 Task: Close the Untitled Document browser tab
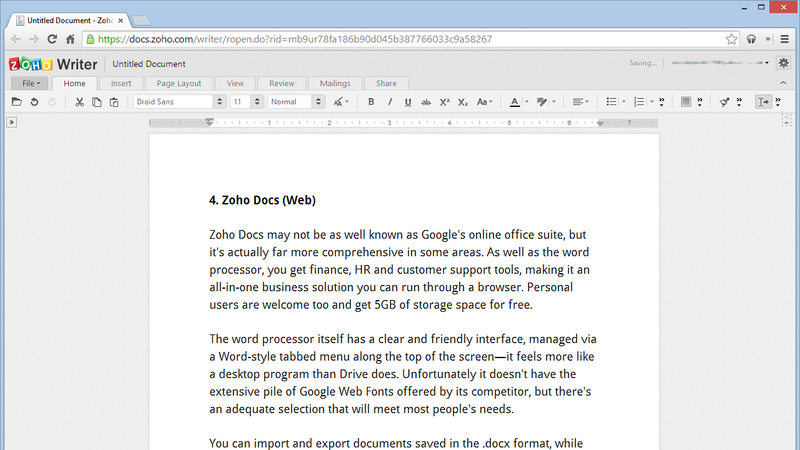[x=120, y=21]
